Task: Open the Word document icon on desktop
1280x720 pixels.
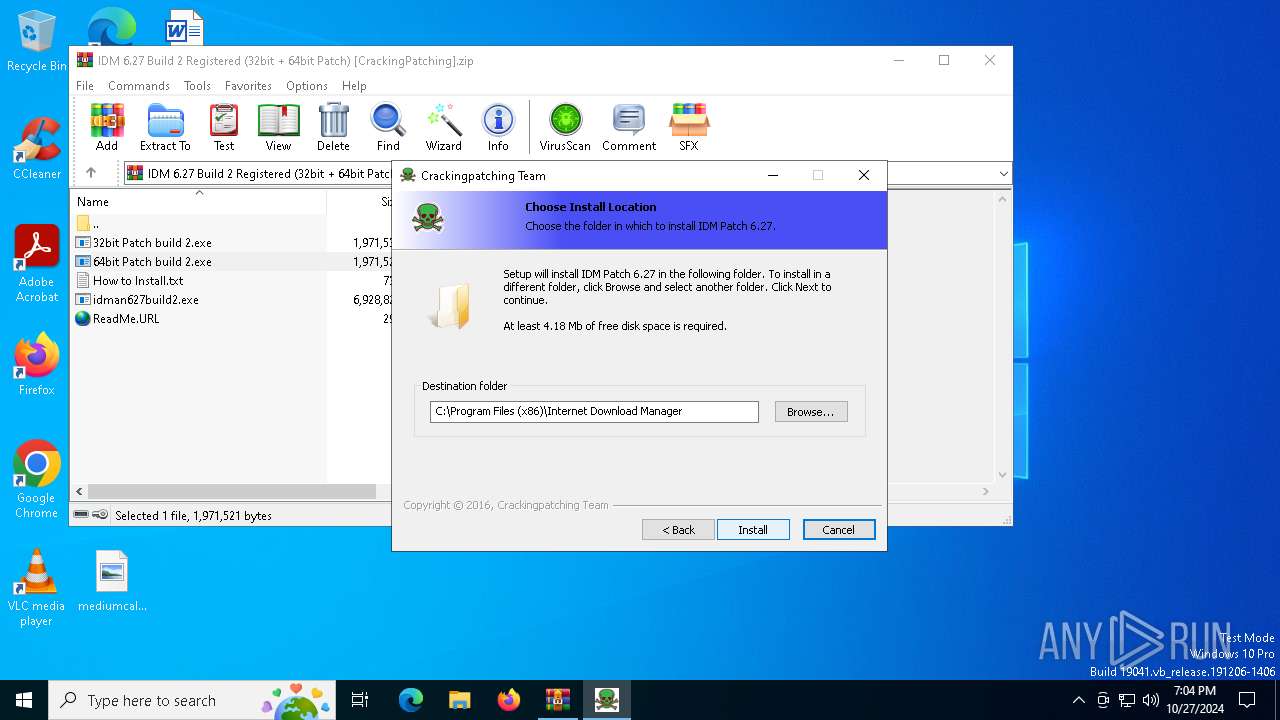Action: click(184, 27)
